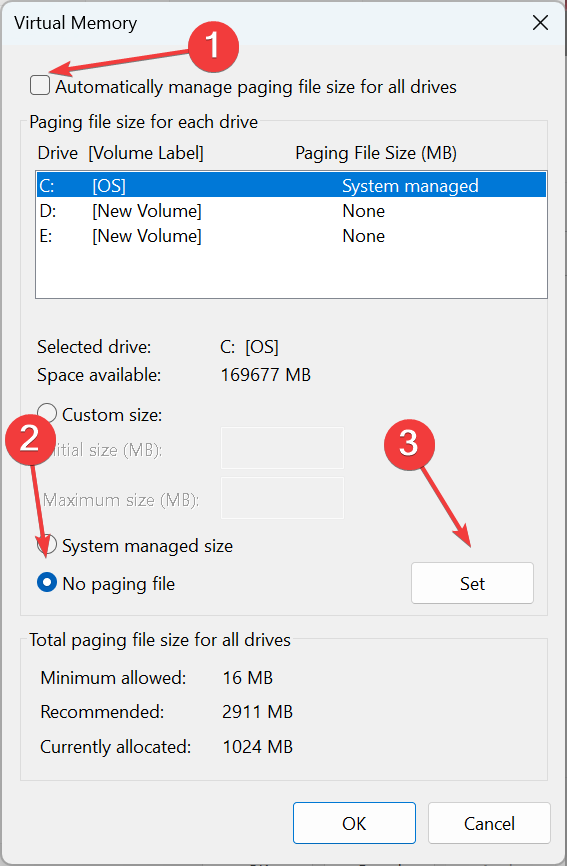Confirm changes with the OK button
This screenshot has width=567, height=866.
tap(354, 823)
